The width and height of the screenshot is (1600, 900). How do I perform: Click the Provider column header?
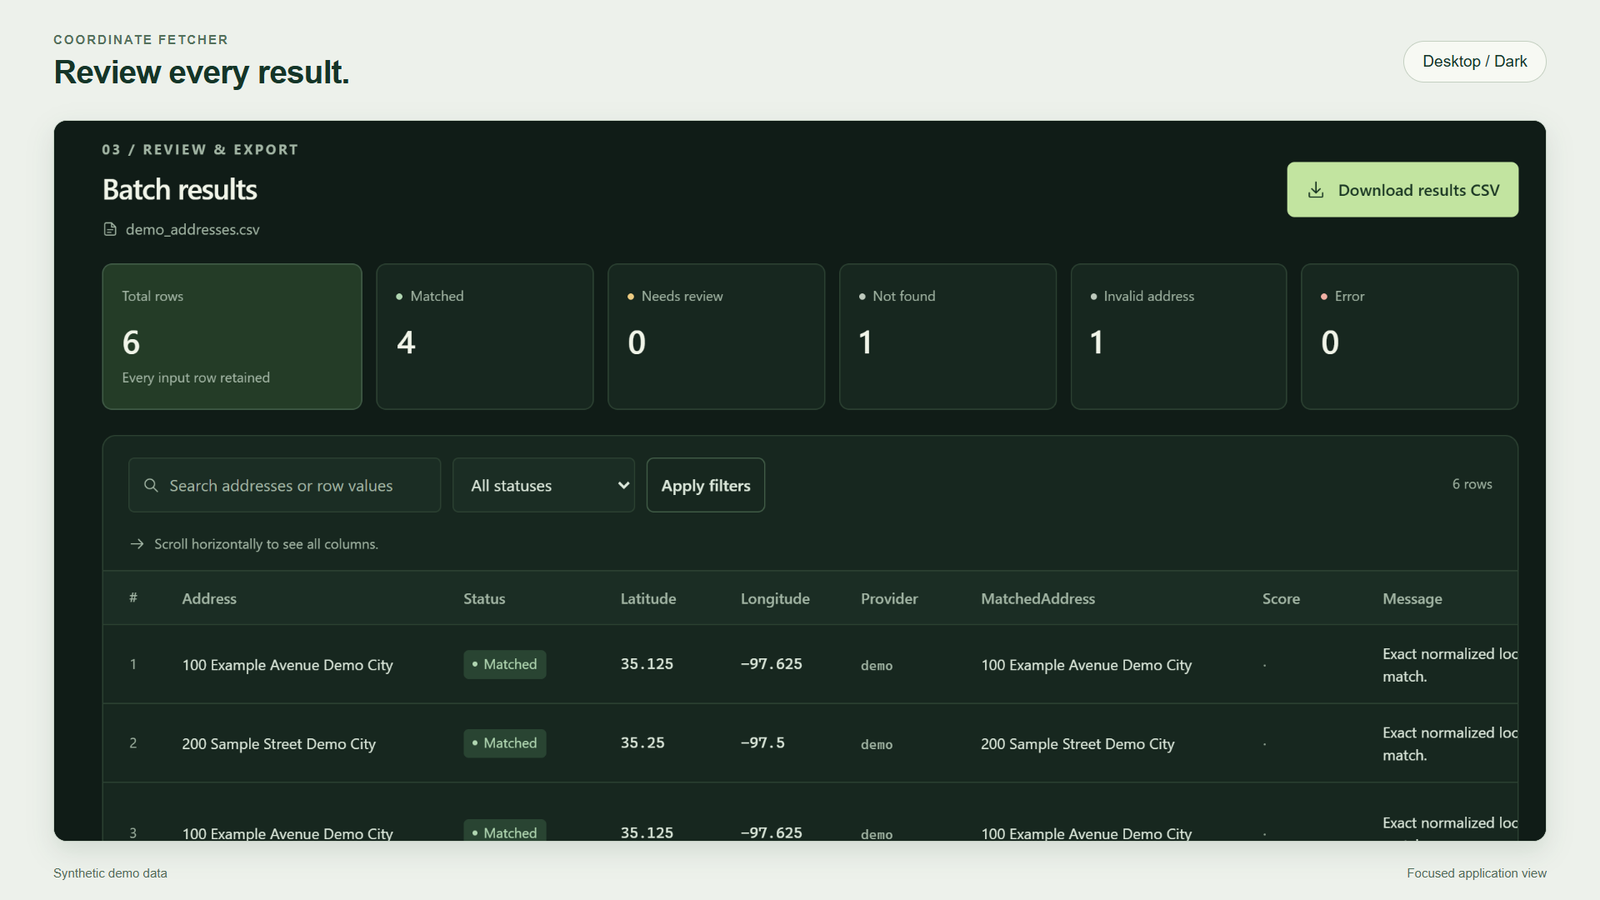coord(889,599)
